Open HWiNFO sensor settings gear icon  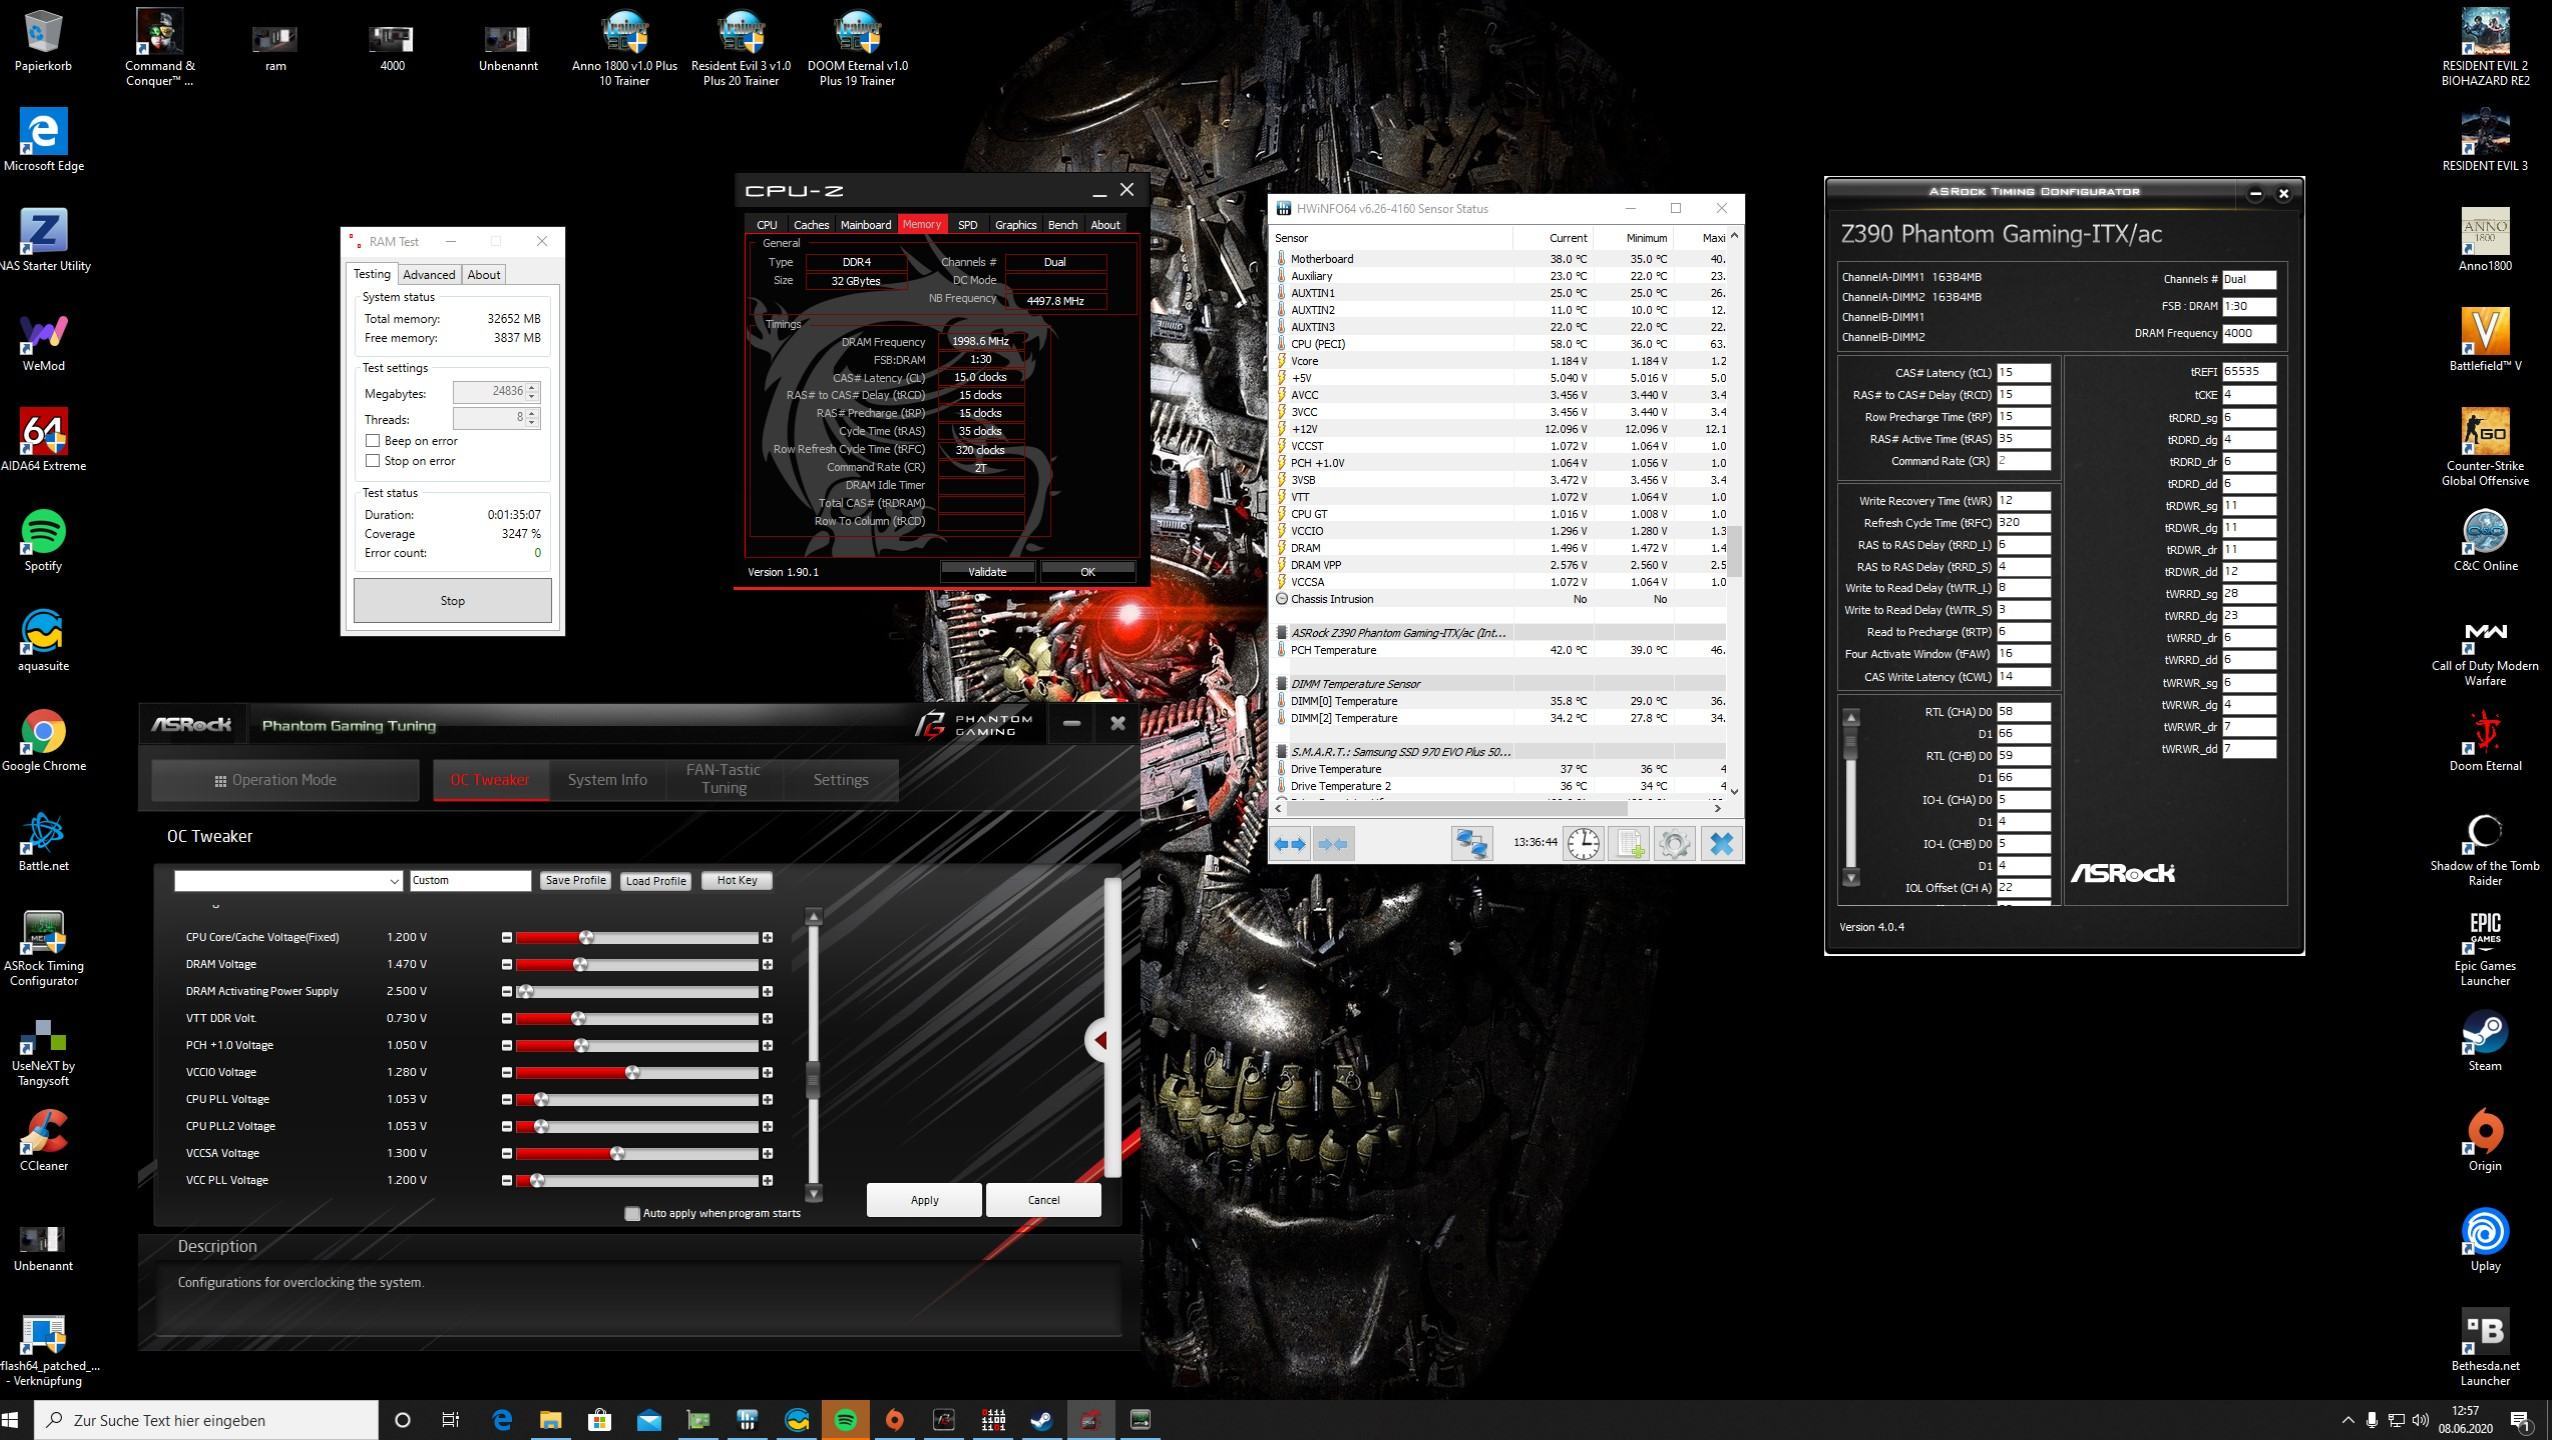click(x=1674, y=844)
